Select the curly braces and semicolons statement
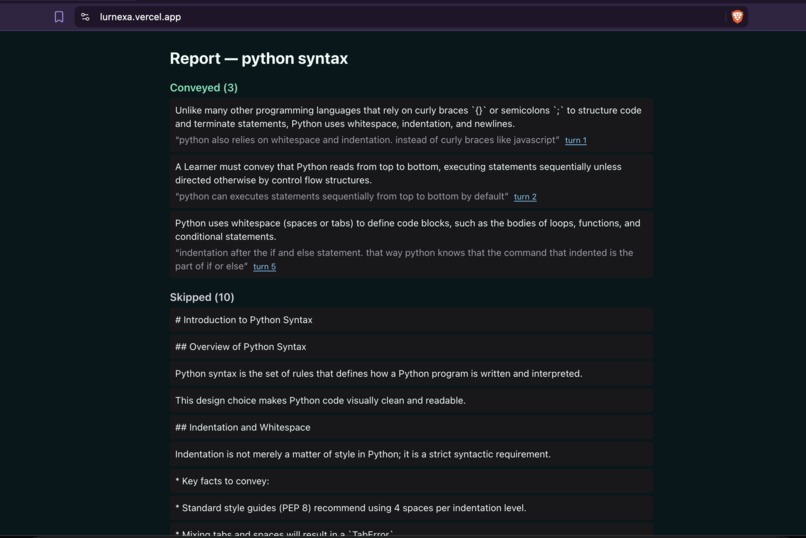The height and width of the screenshot is (538, 806). 408,117
